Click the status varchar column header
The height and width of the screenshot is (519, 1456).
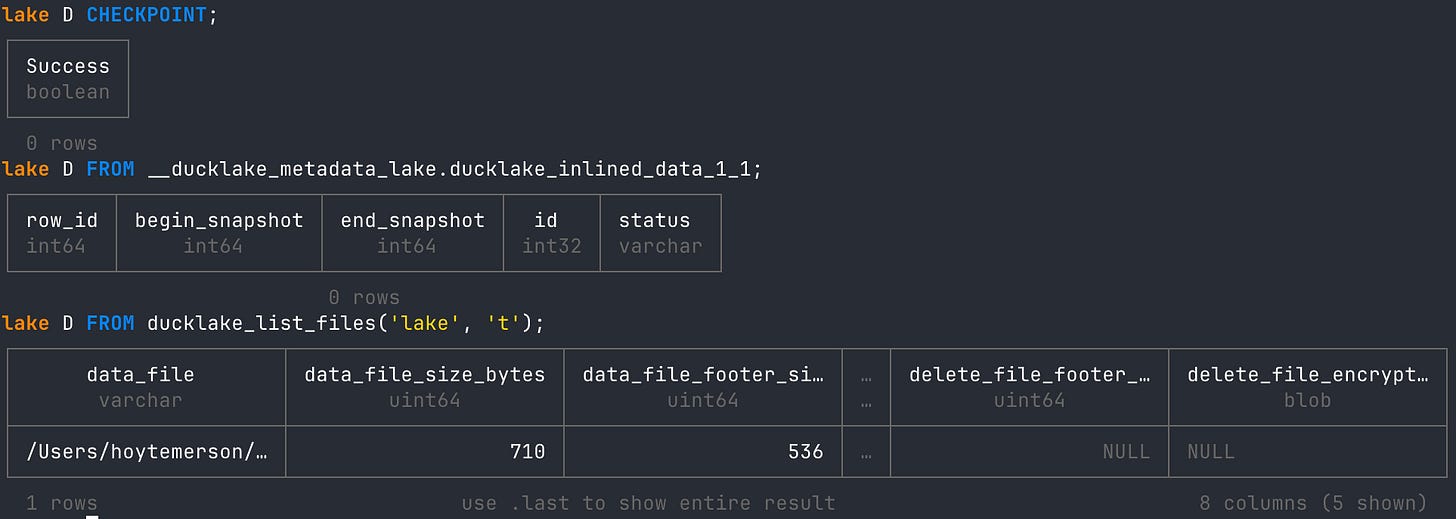coord(660,233)
